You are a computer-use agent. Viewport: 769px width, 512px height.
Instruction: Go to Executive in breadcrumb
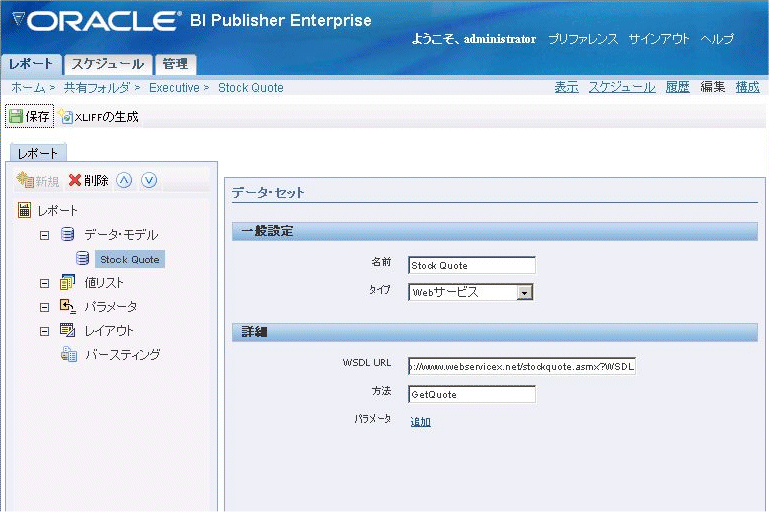(174, 88)
